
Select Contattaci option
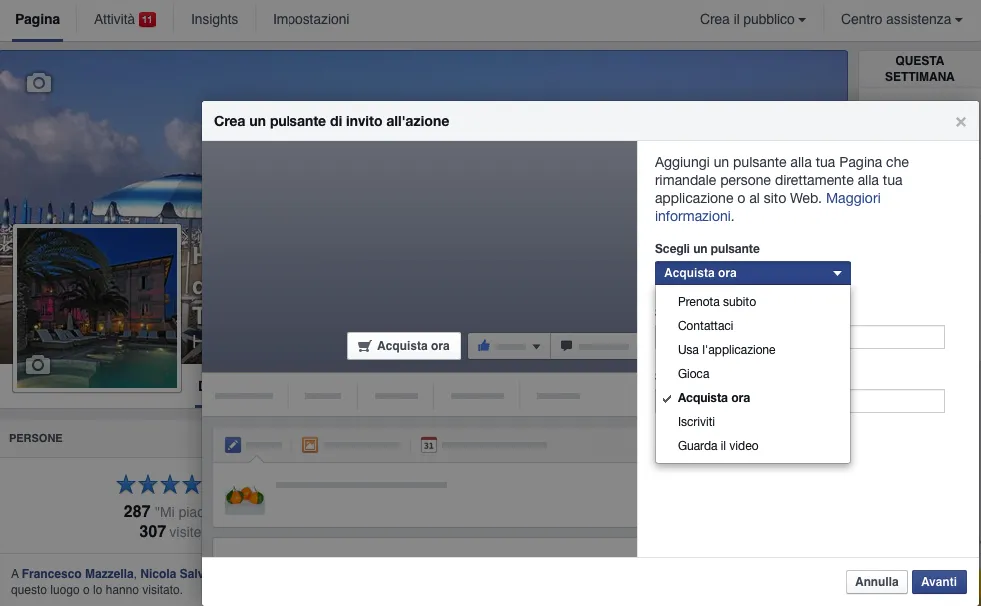(753, 325)
